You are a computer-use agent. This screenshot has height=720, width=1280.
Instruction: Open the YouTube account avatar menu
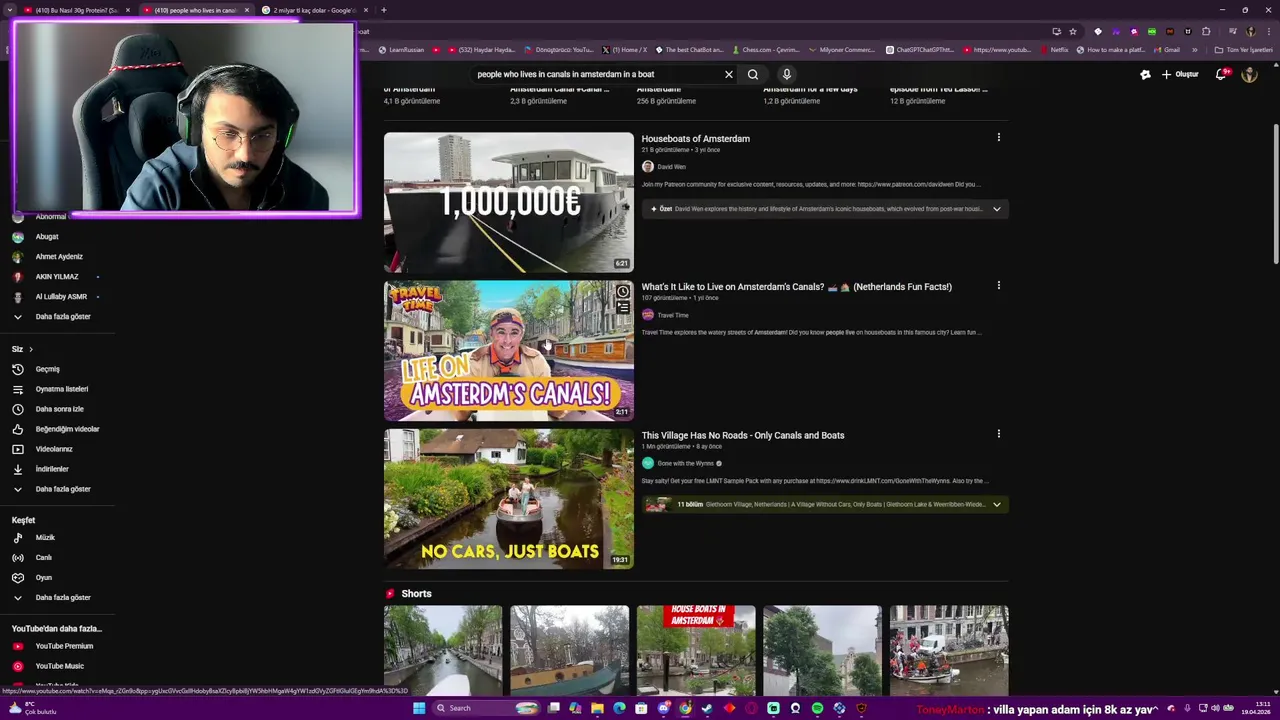coord(1249,74)
